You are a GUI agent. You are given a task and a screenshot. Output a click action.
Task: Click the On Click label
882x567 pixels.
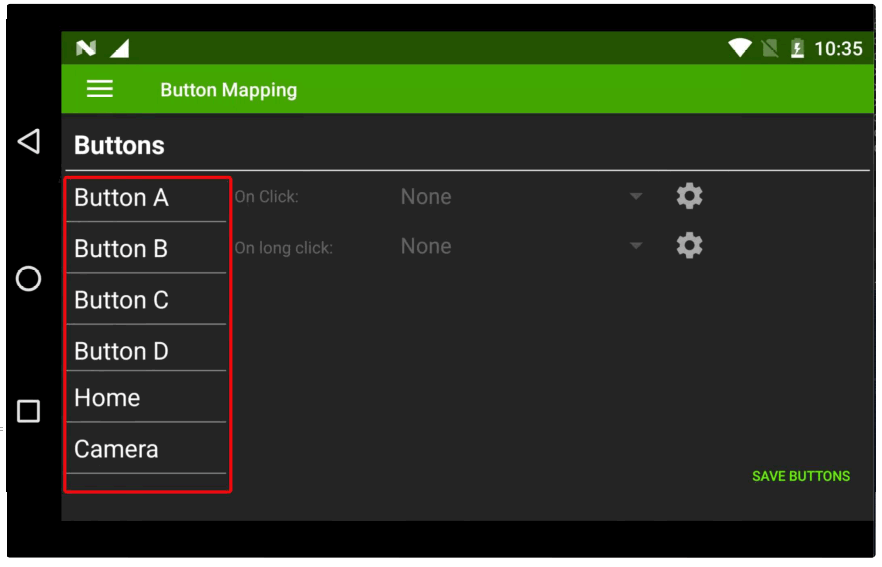coord(267,196)
